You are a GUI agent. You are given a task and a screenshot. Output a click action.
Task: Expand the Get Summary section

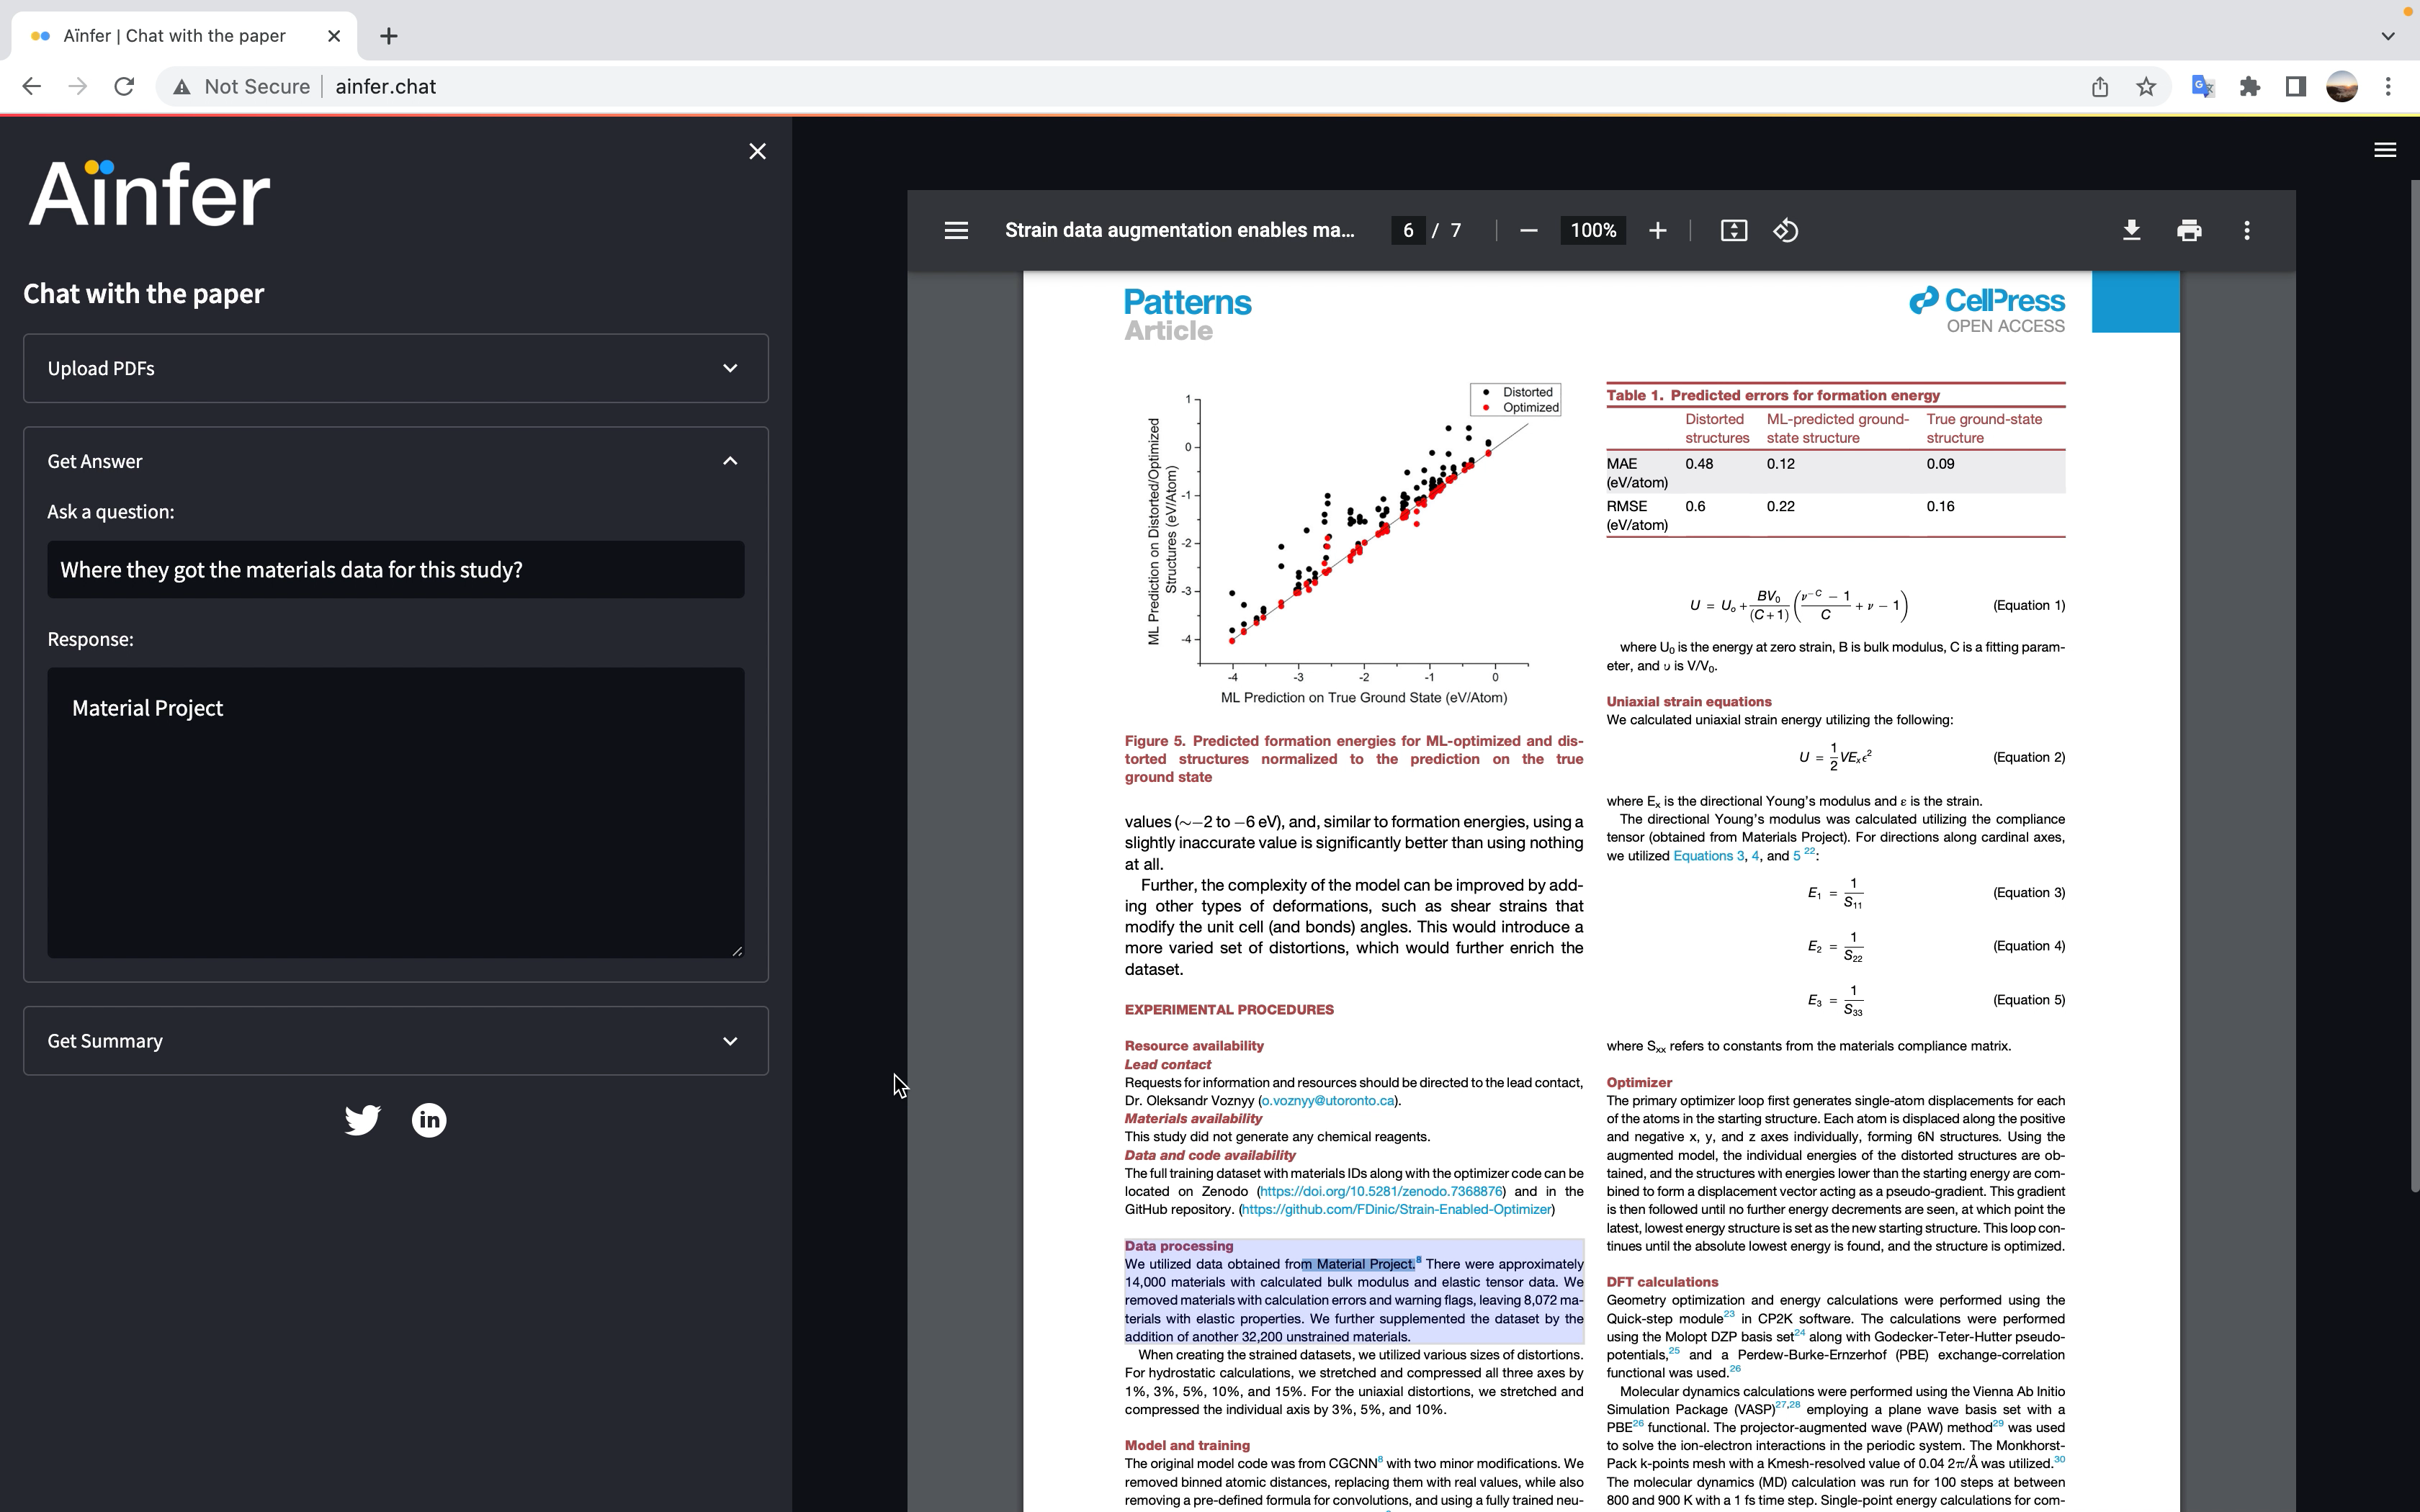pos(396,1041)
